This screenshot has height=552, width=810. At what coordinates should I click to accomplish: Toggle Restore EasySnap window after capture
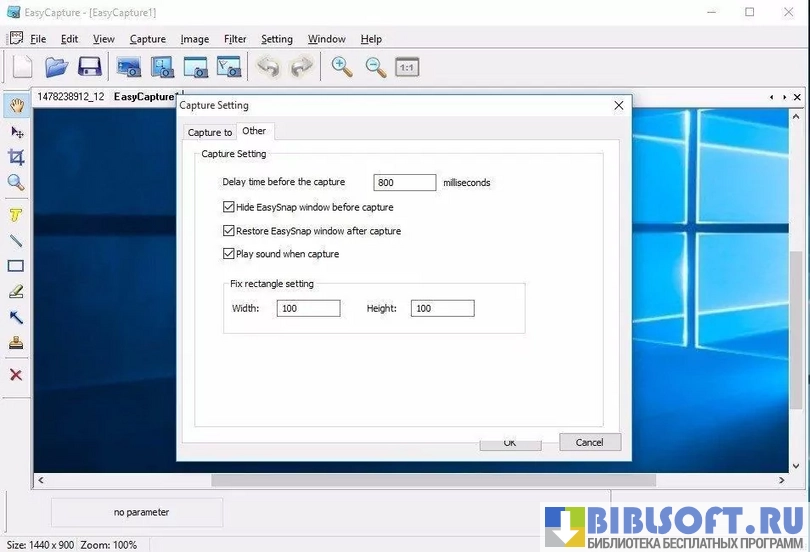coord(229,231)
